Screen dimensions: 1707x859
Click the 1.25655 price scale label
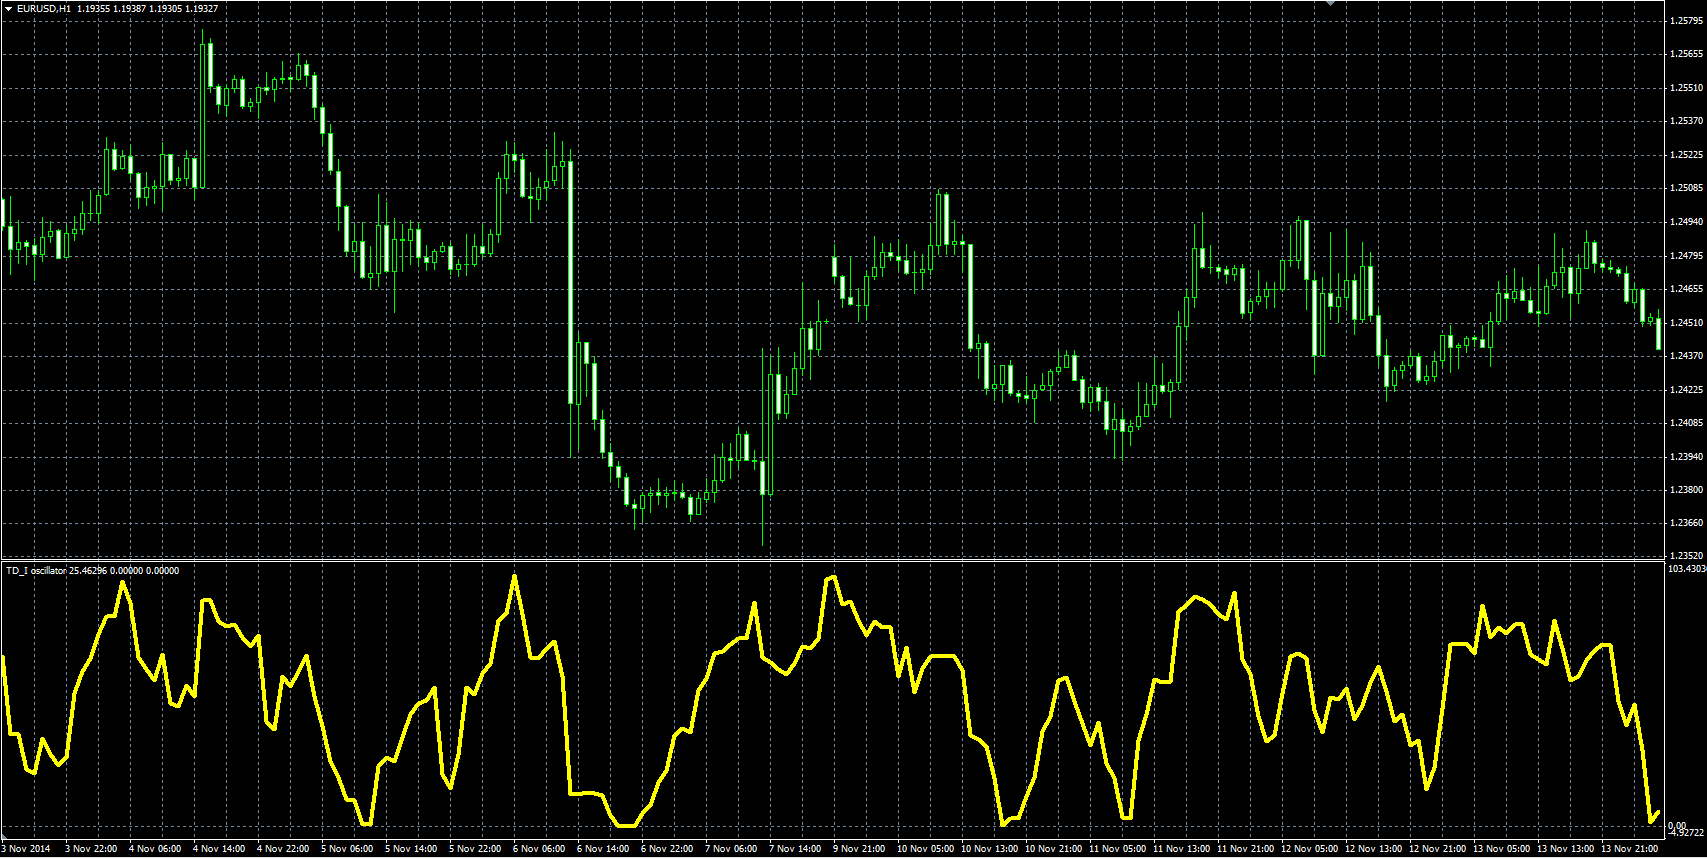(1686, 54)
